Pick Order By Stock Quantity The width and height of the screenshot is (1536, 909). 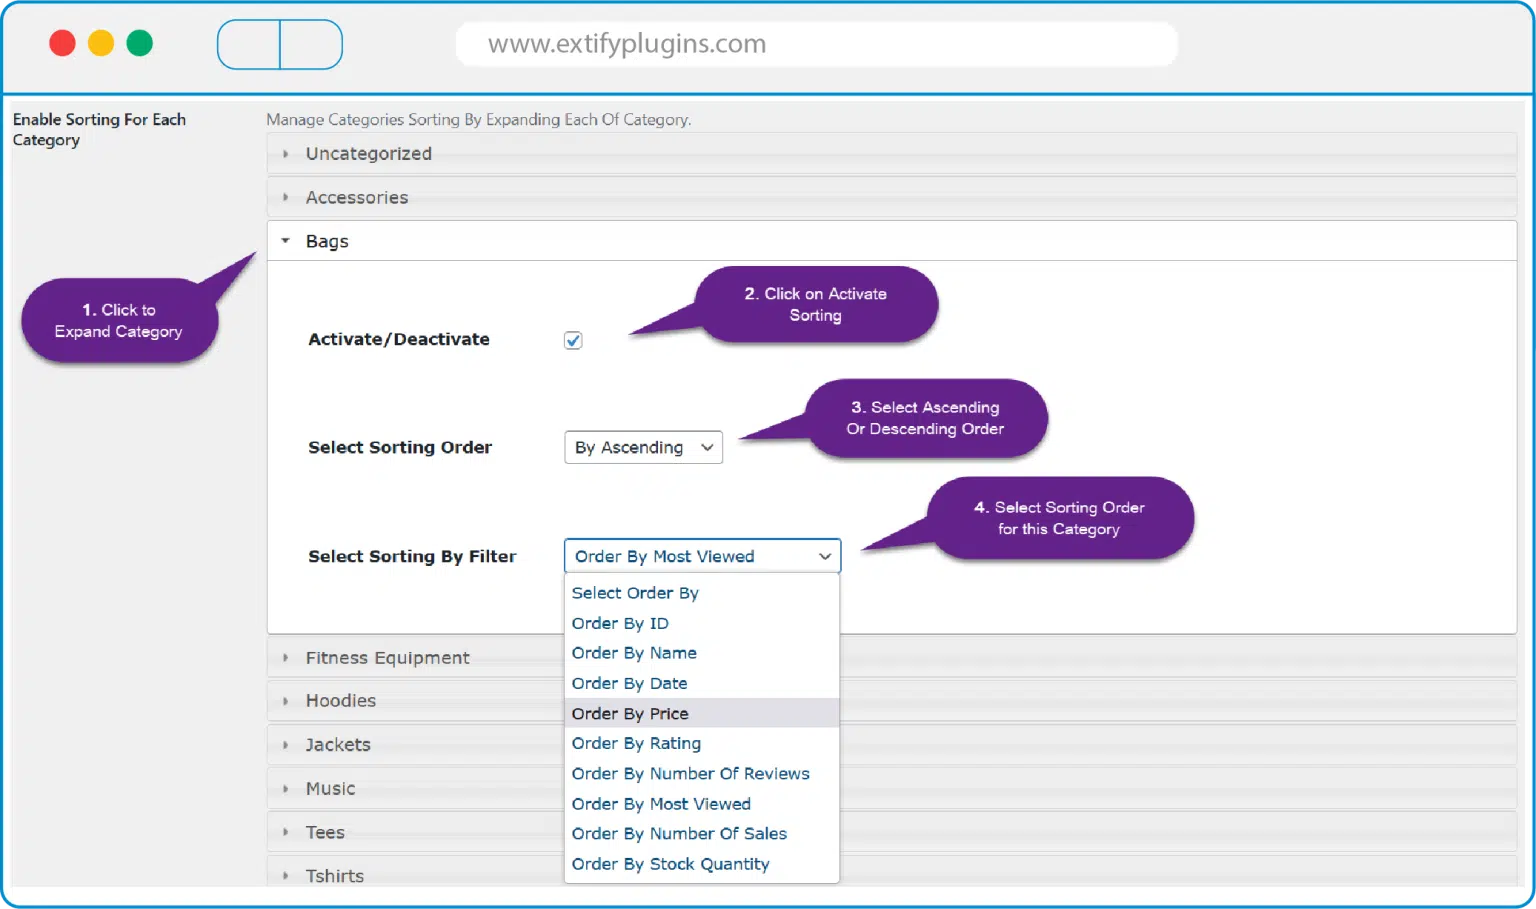[x=670, y=864]
